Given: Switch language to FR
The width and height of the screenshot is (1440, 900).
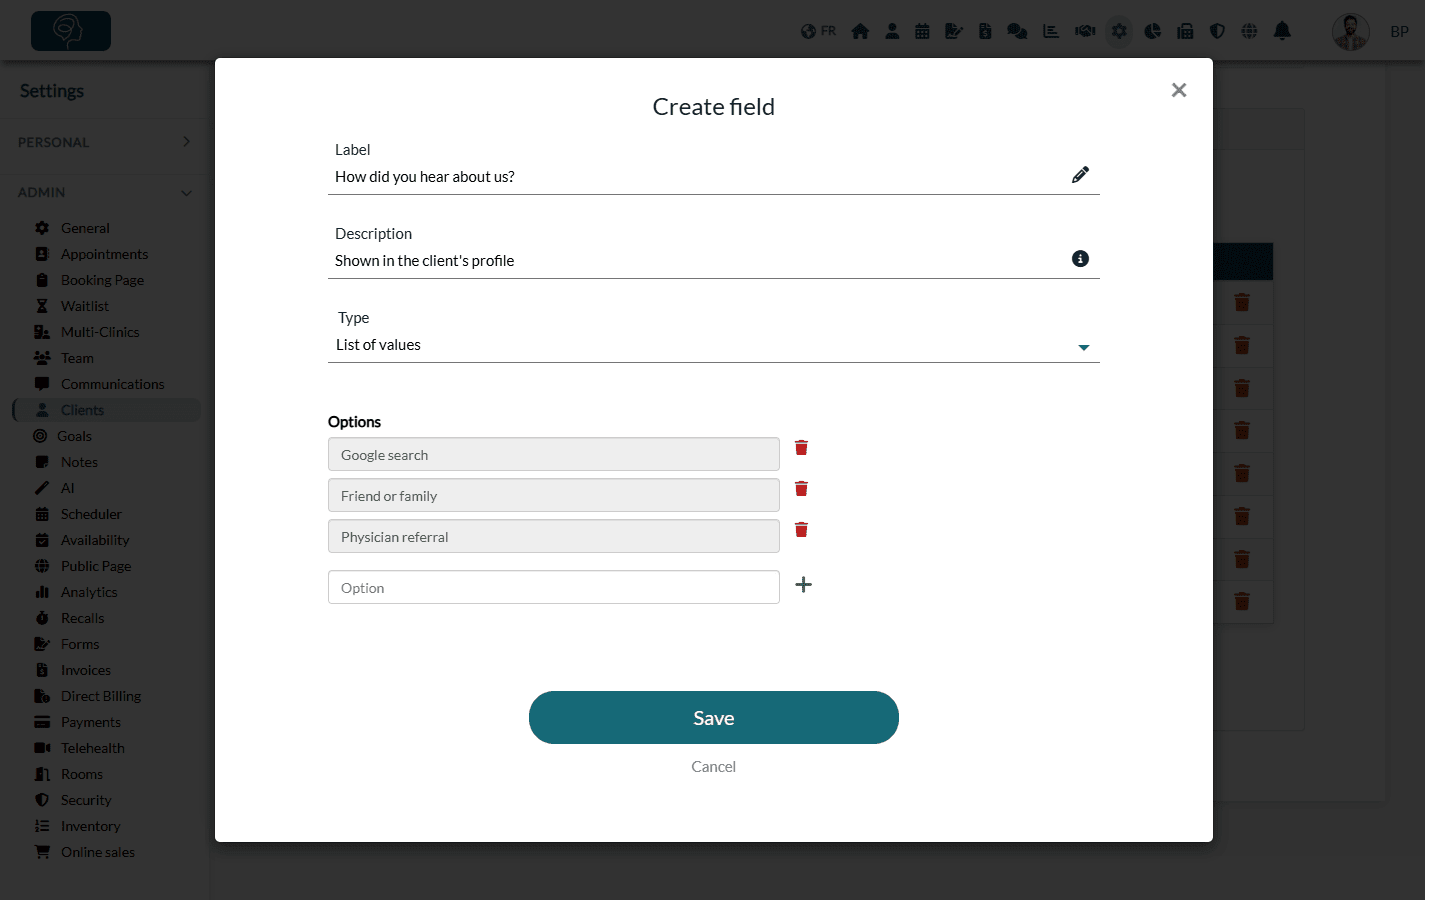Looking at the screenshot, I should [x=818, y=31].
